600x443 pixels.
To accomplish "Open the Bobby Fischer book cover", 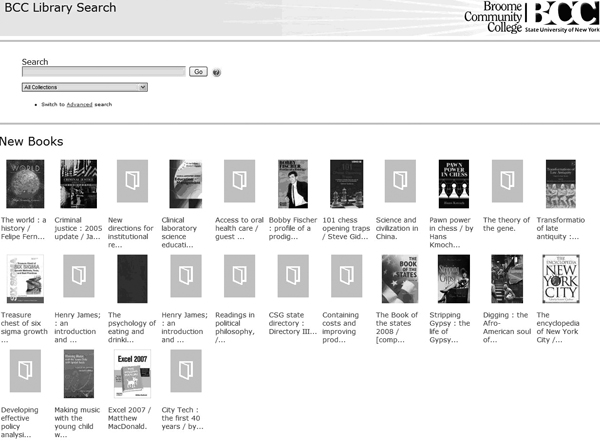I will pos(292,183).
